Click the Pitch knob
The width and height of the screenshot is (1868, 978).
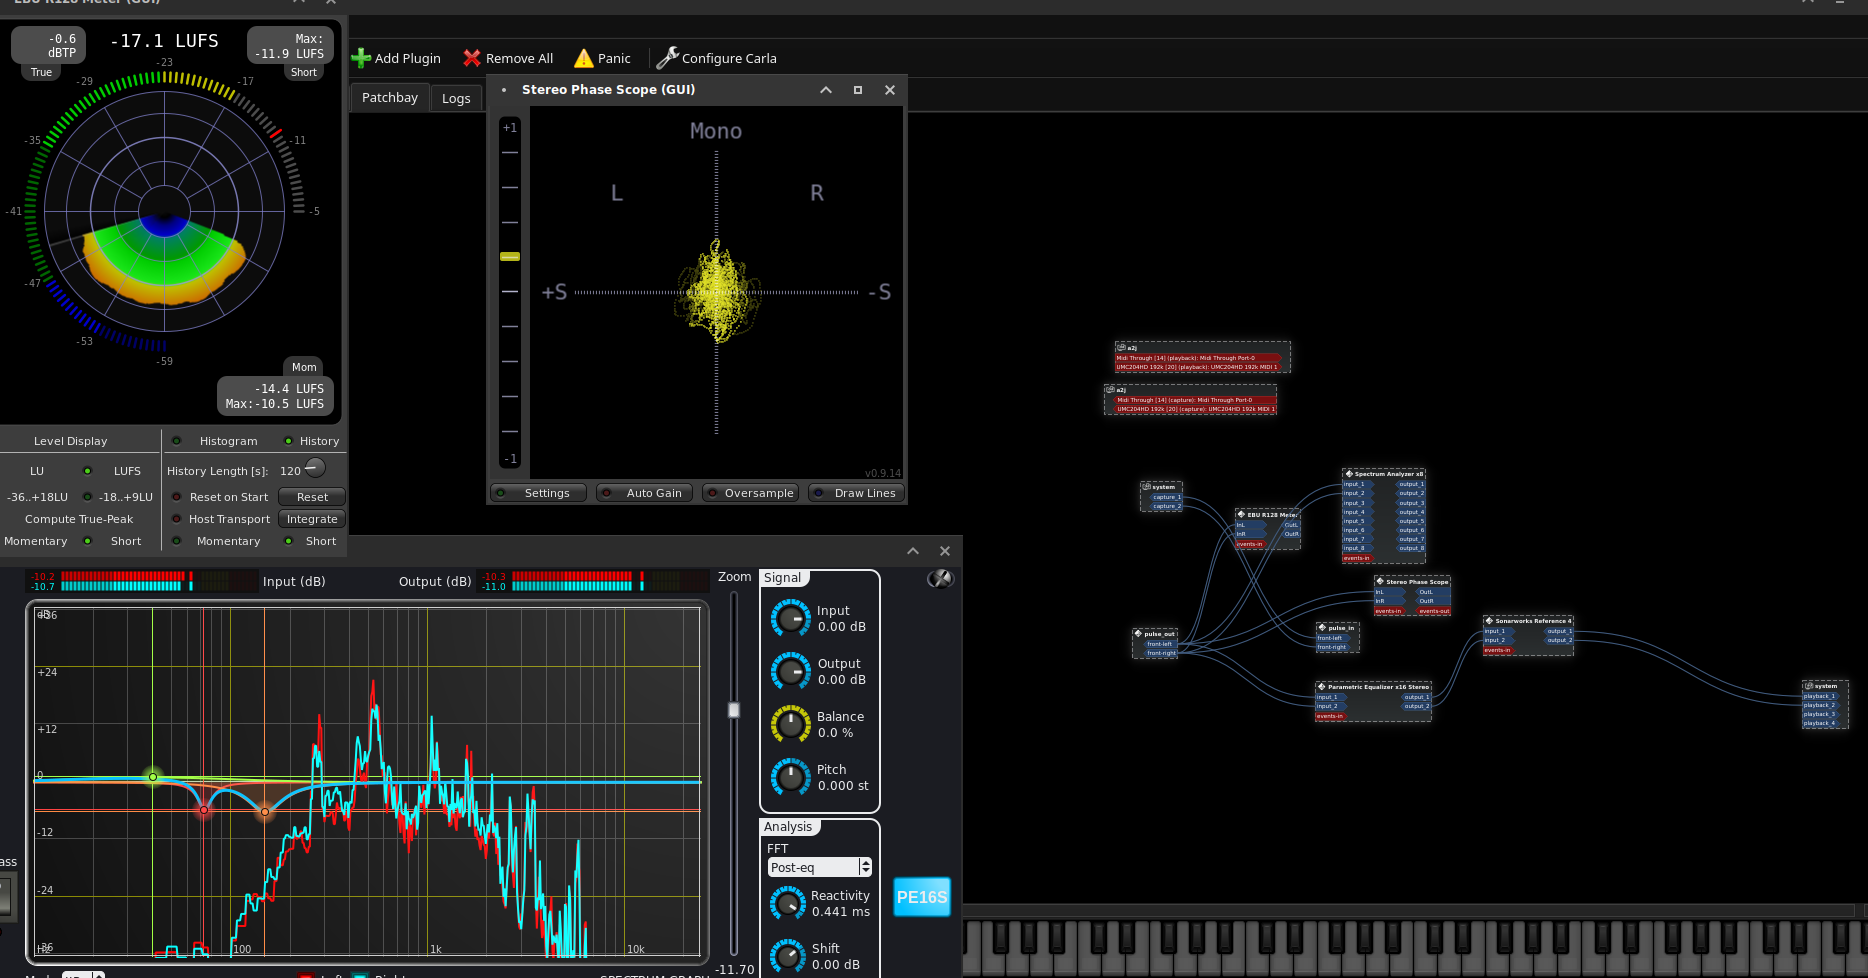(x=791, y=778)
